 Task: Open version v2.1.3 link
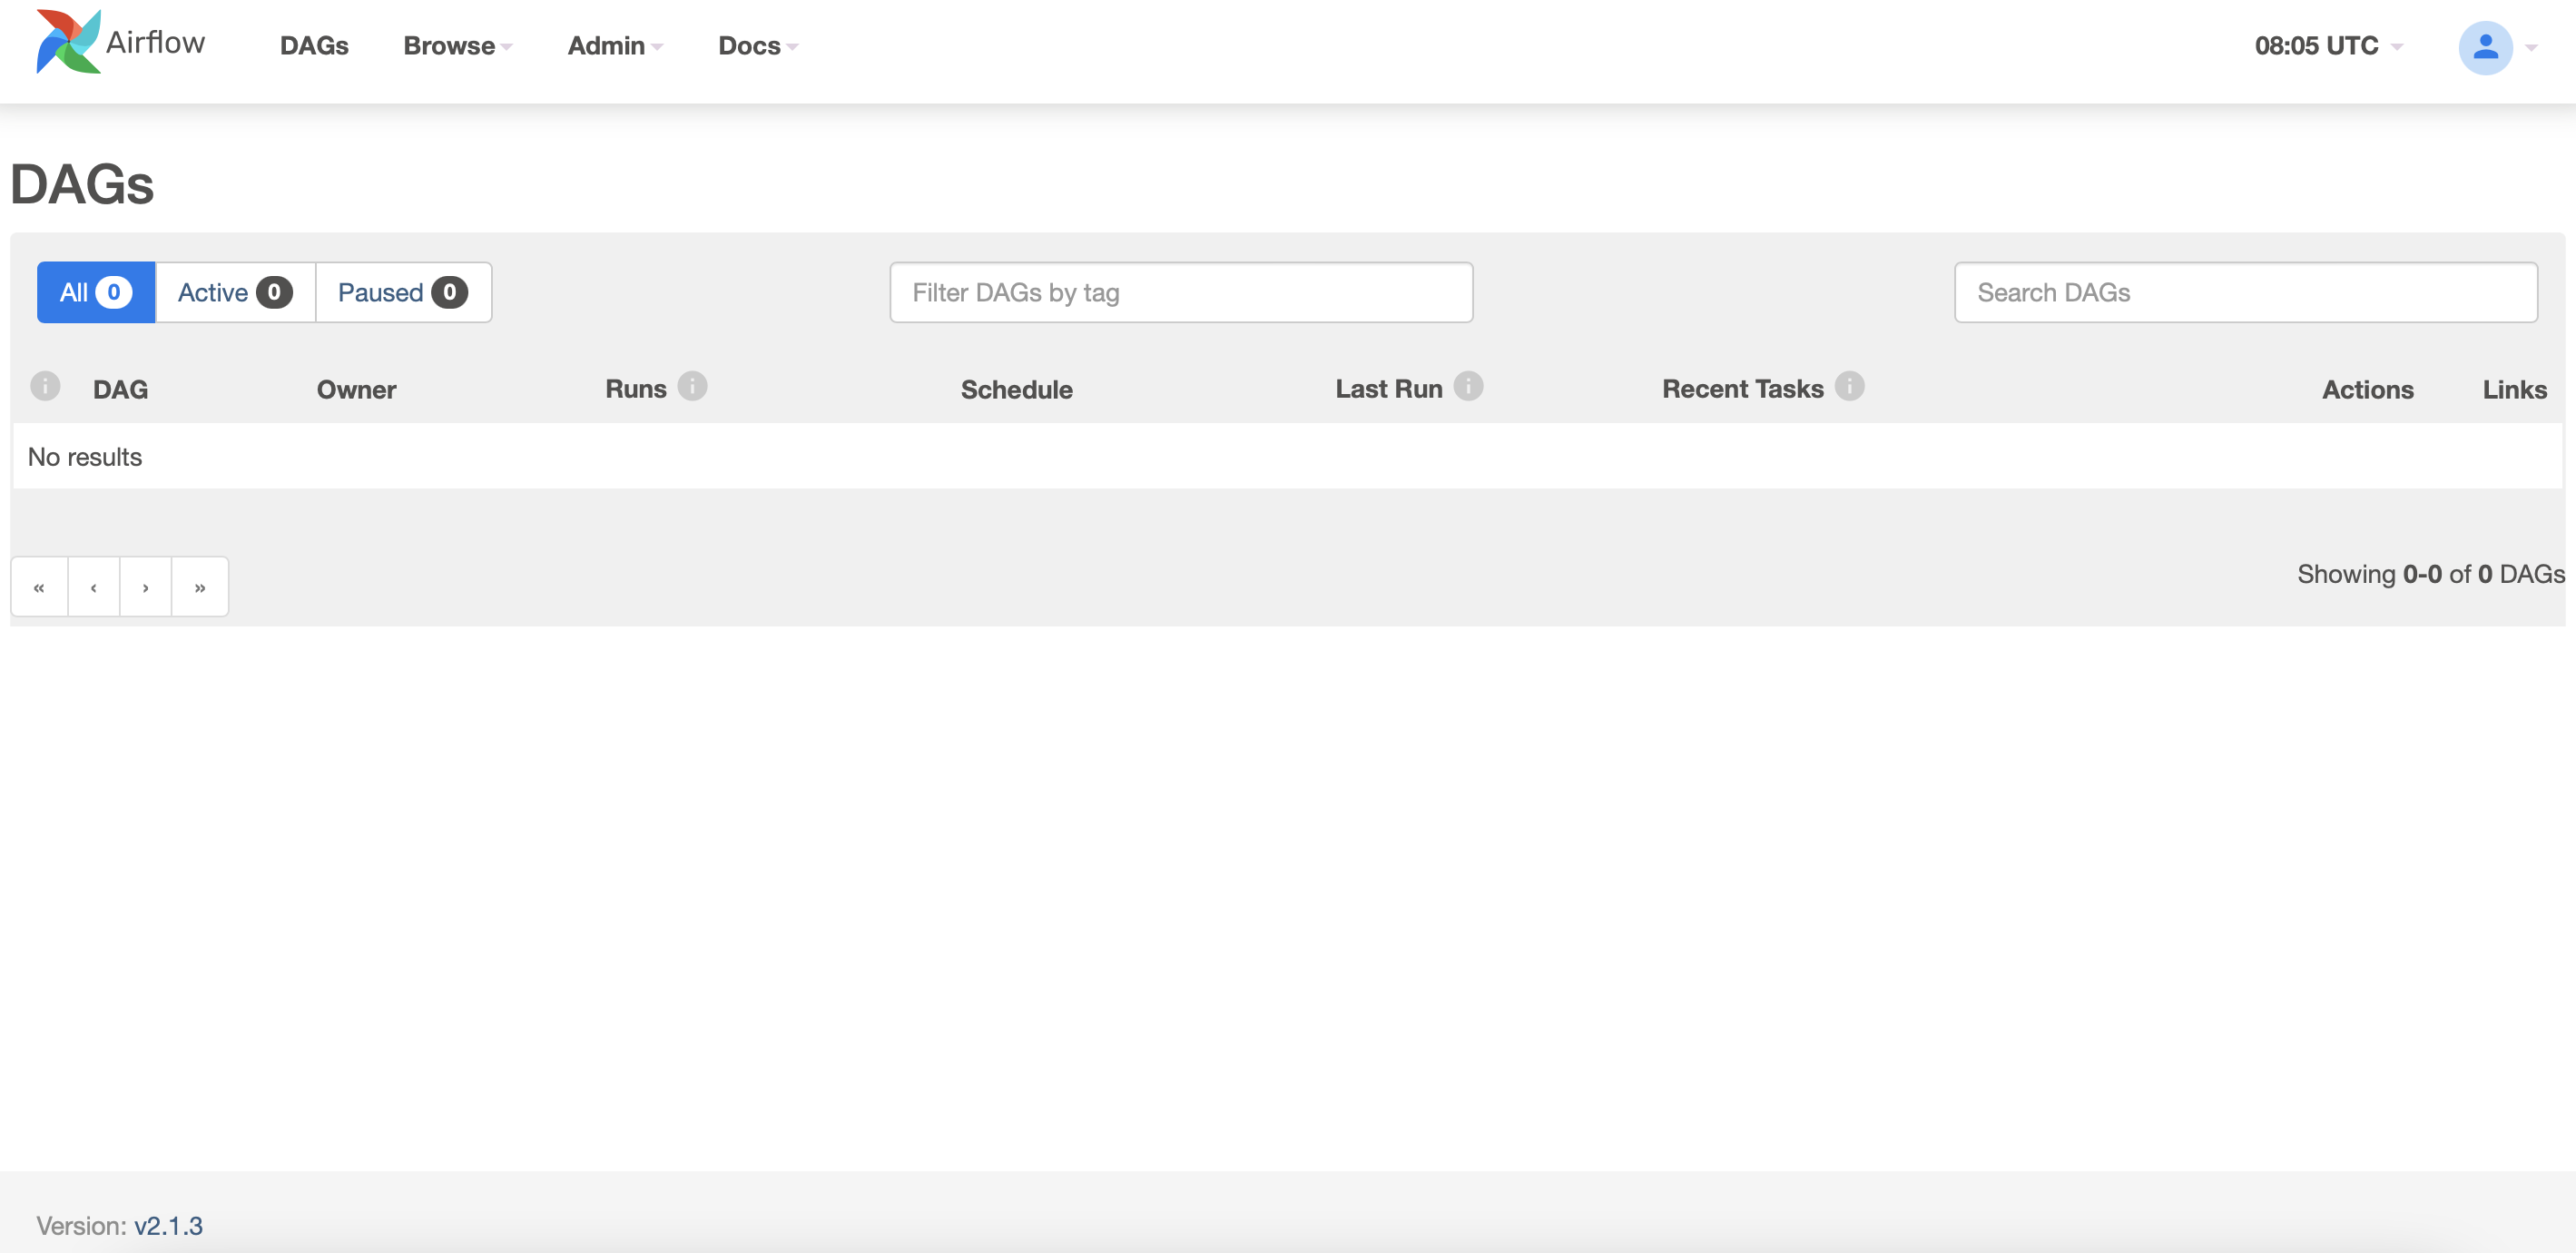168,1225
